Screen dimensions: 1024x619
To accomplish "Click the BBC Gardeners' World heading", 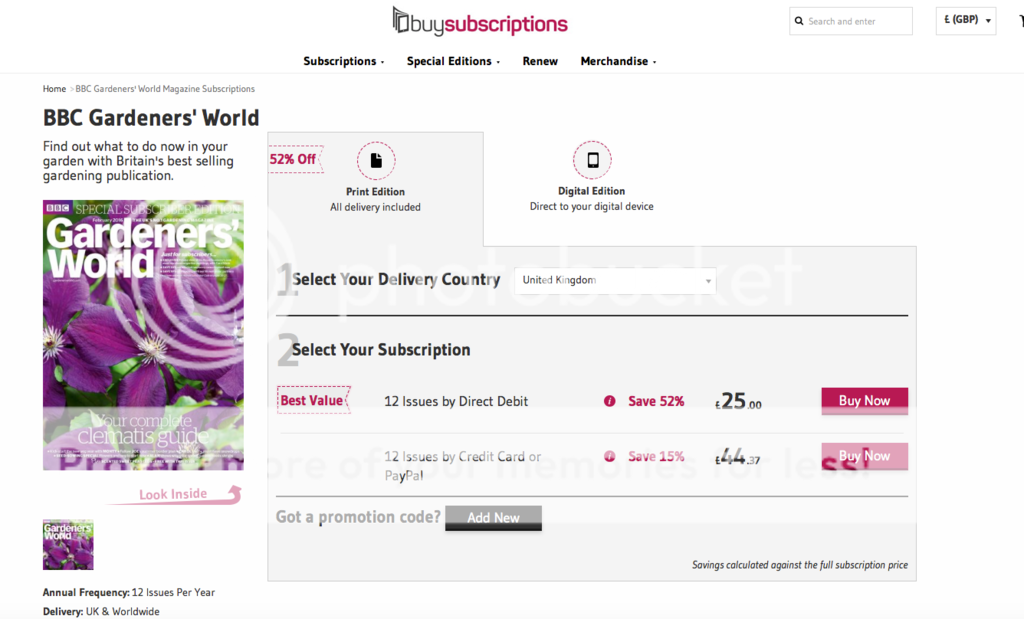I will (x=151, y=118).
